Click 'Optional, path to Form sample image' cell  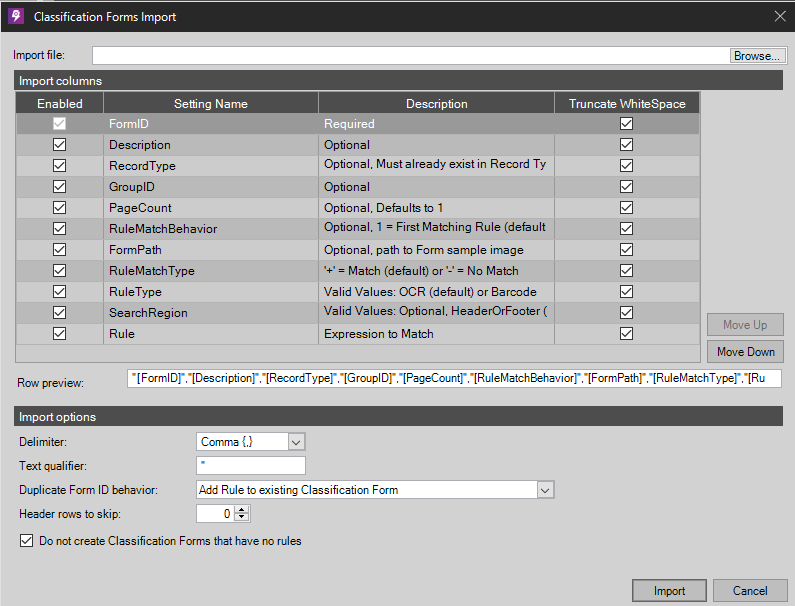tap(437, 250)
